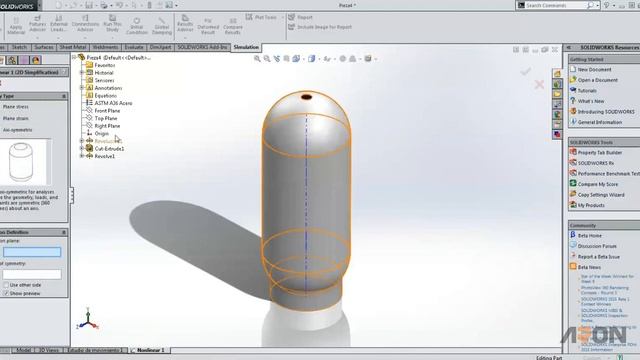This screenshot has width=640, height=360.
Task: Open the Model bottom tab
Action: pos(23,350)
